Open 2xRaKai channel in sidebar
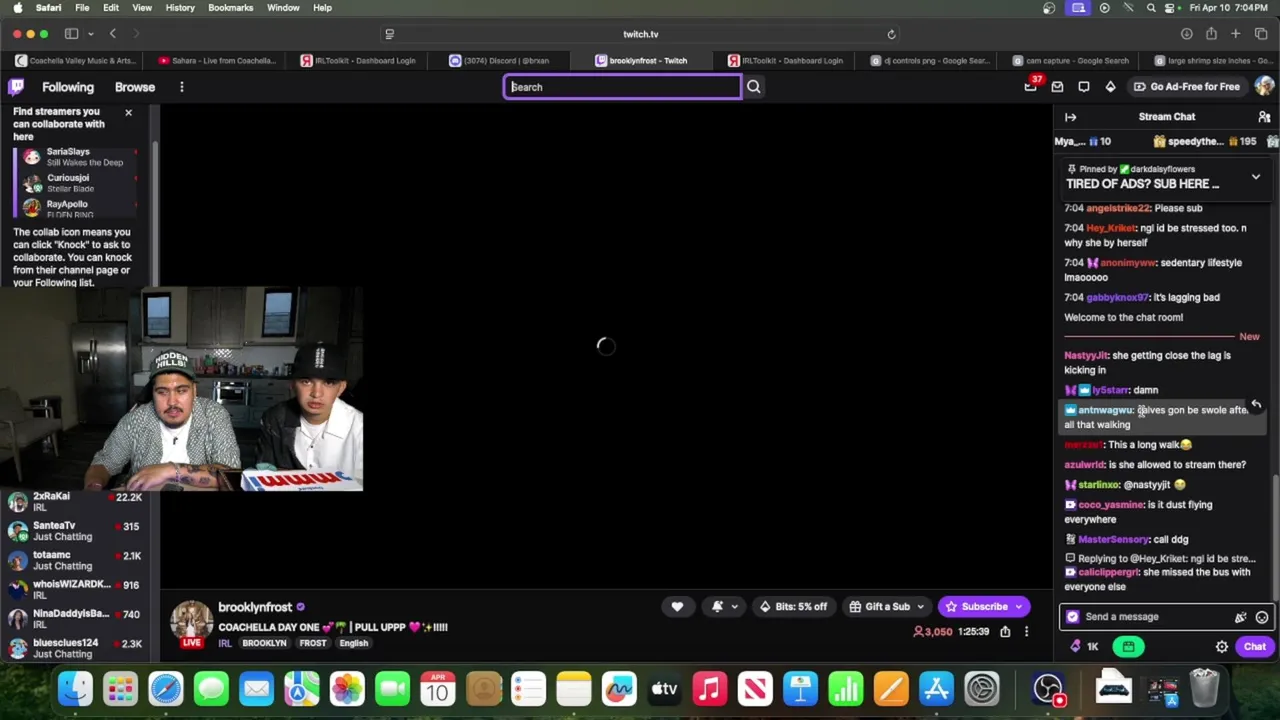 (75, 502)
